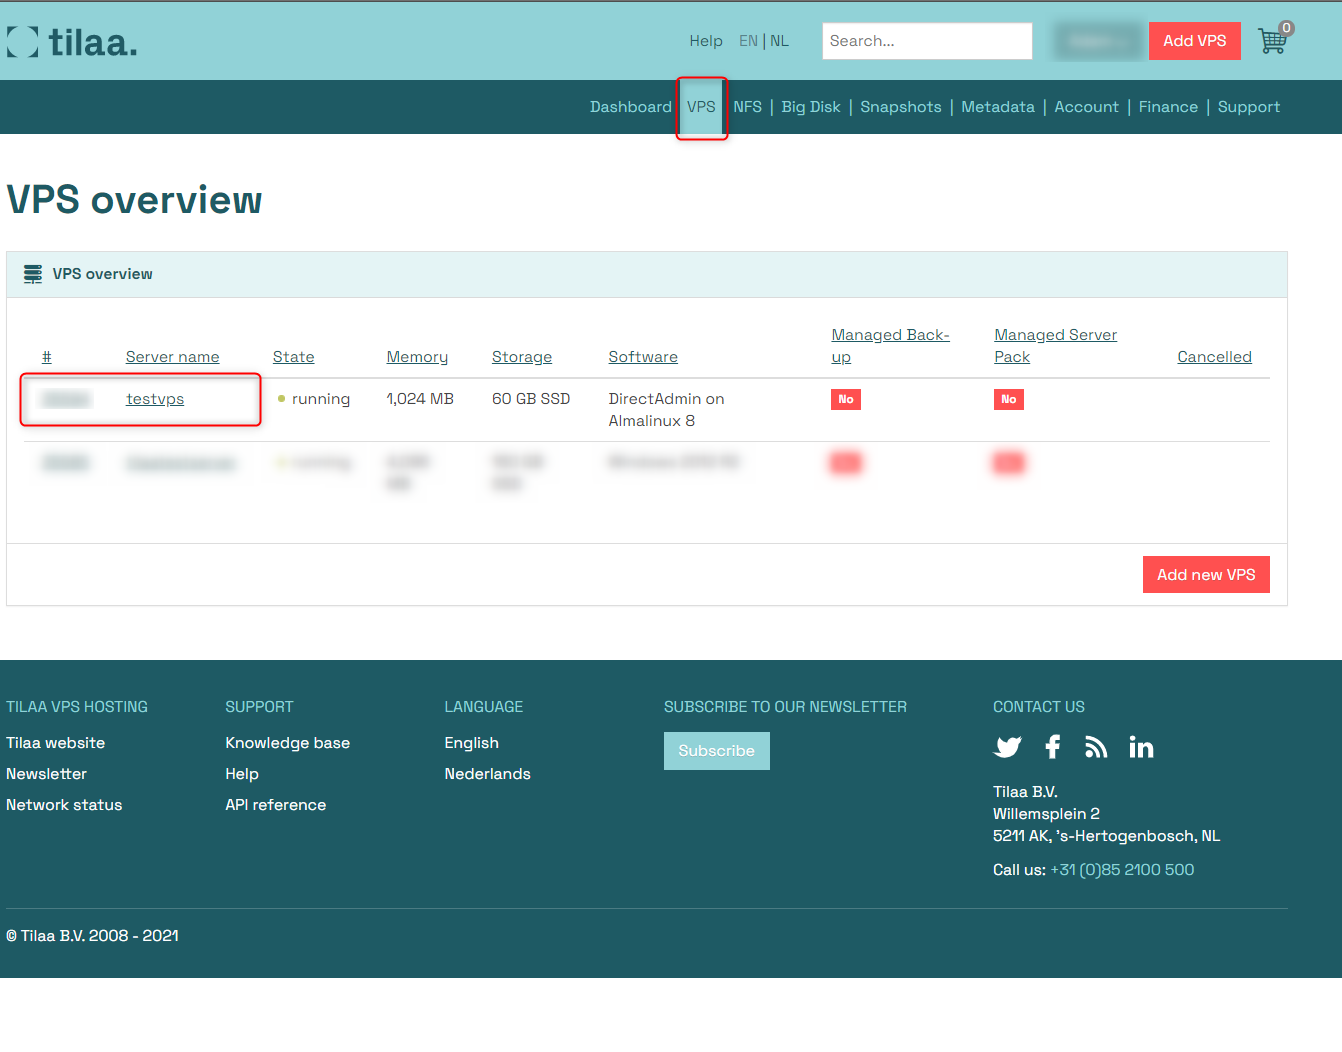Sort by Software column header
The height and width of the screenshot is (1052, 1342).
(x=643, y=357)
